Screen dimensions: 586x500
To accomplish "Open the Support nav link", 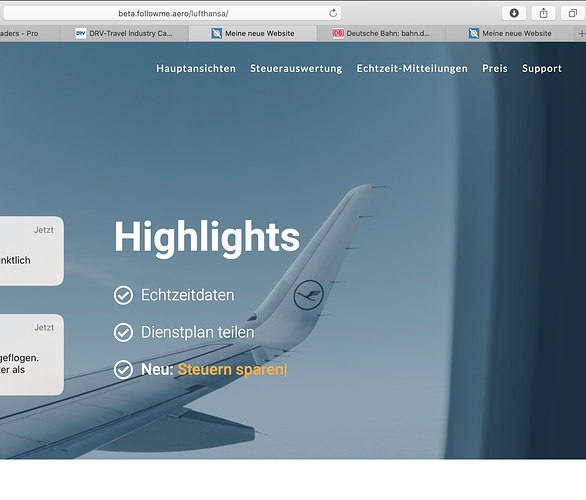I will pyautogui.click(x=542, y=68).
